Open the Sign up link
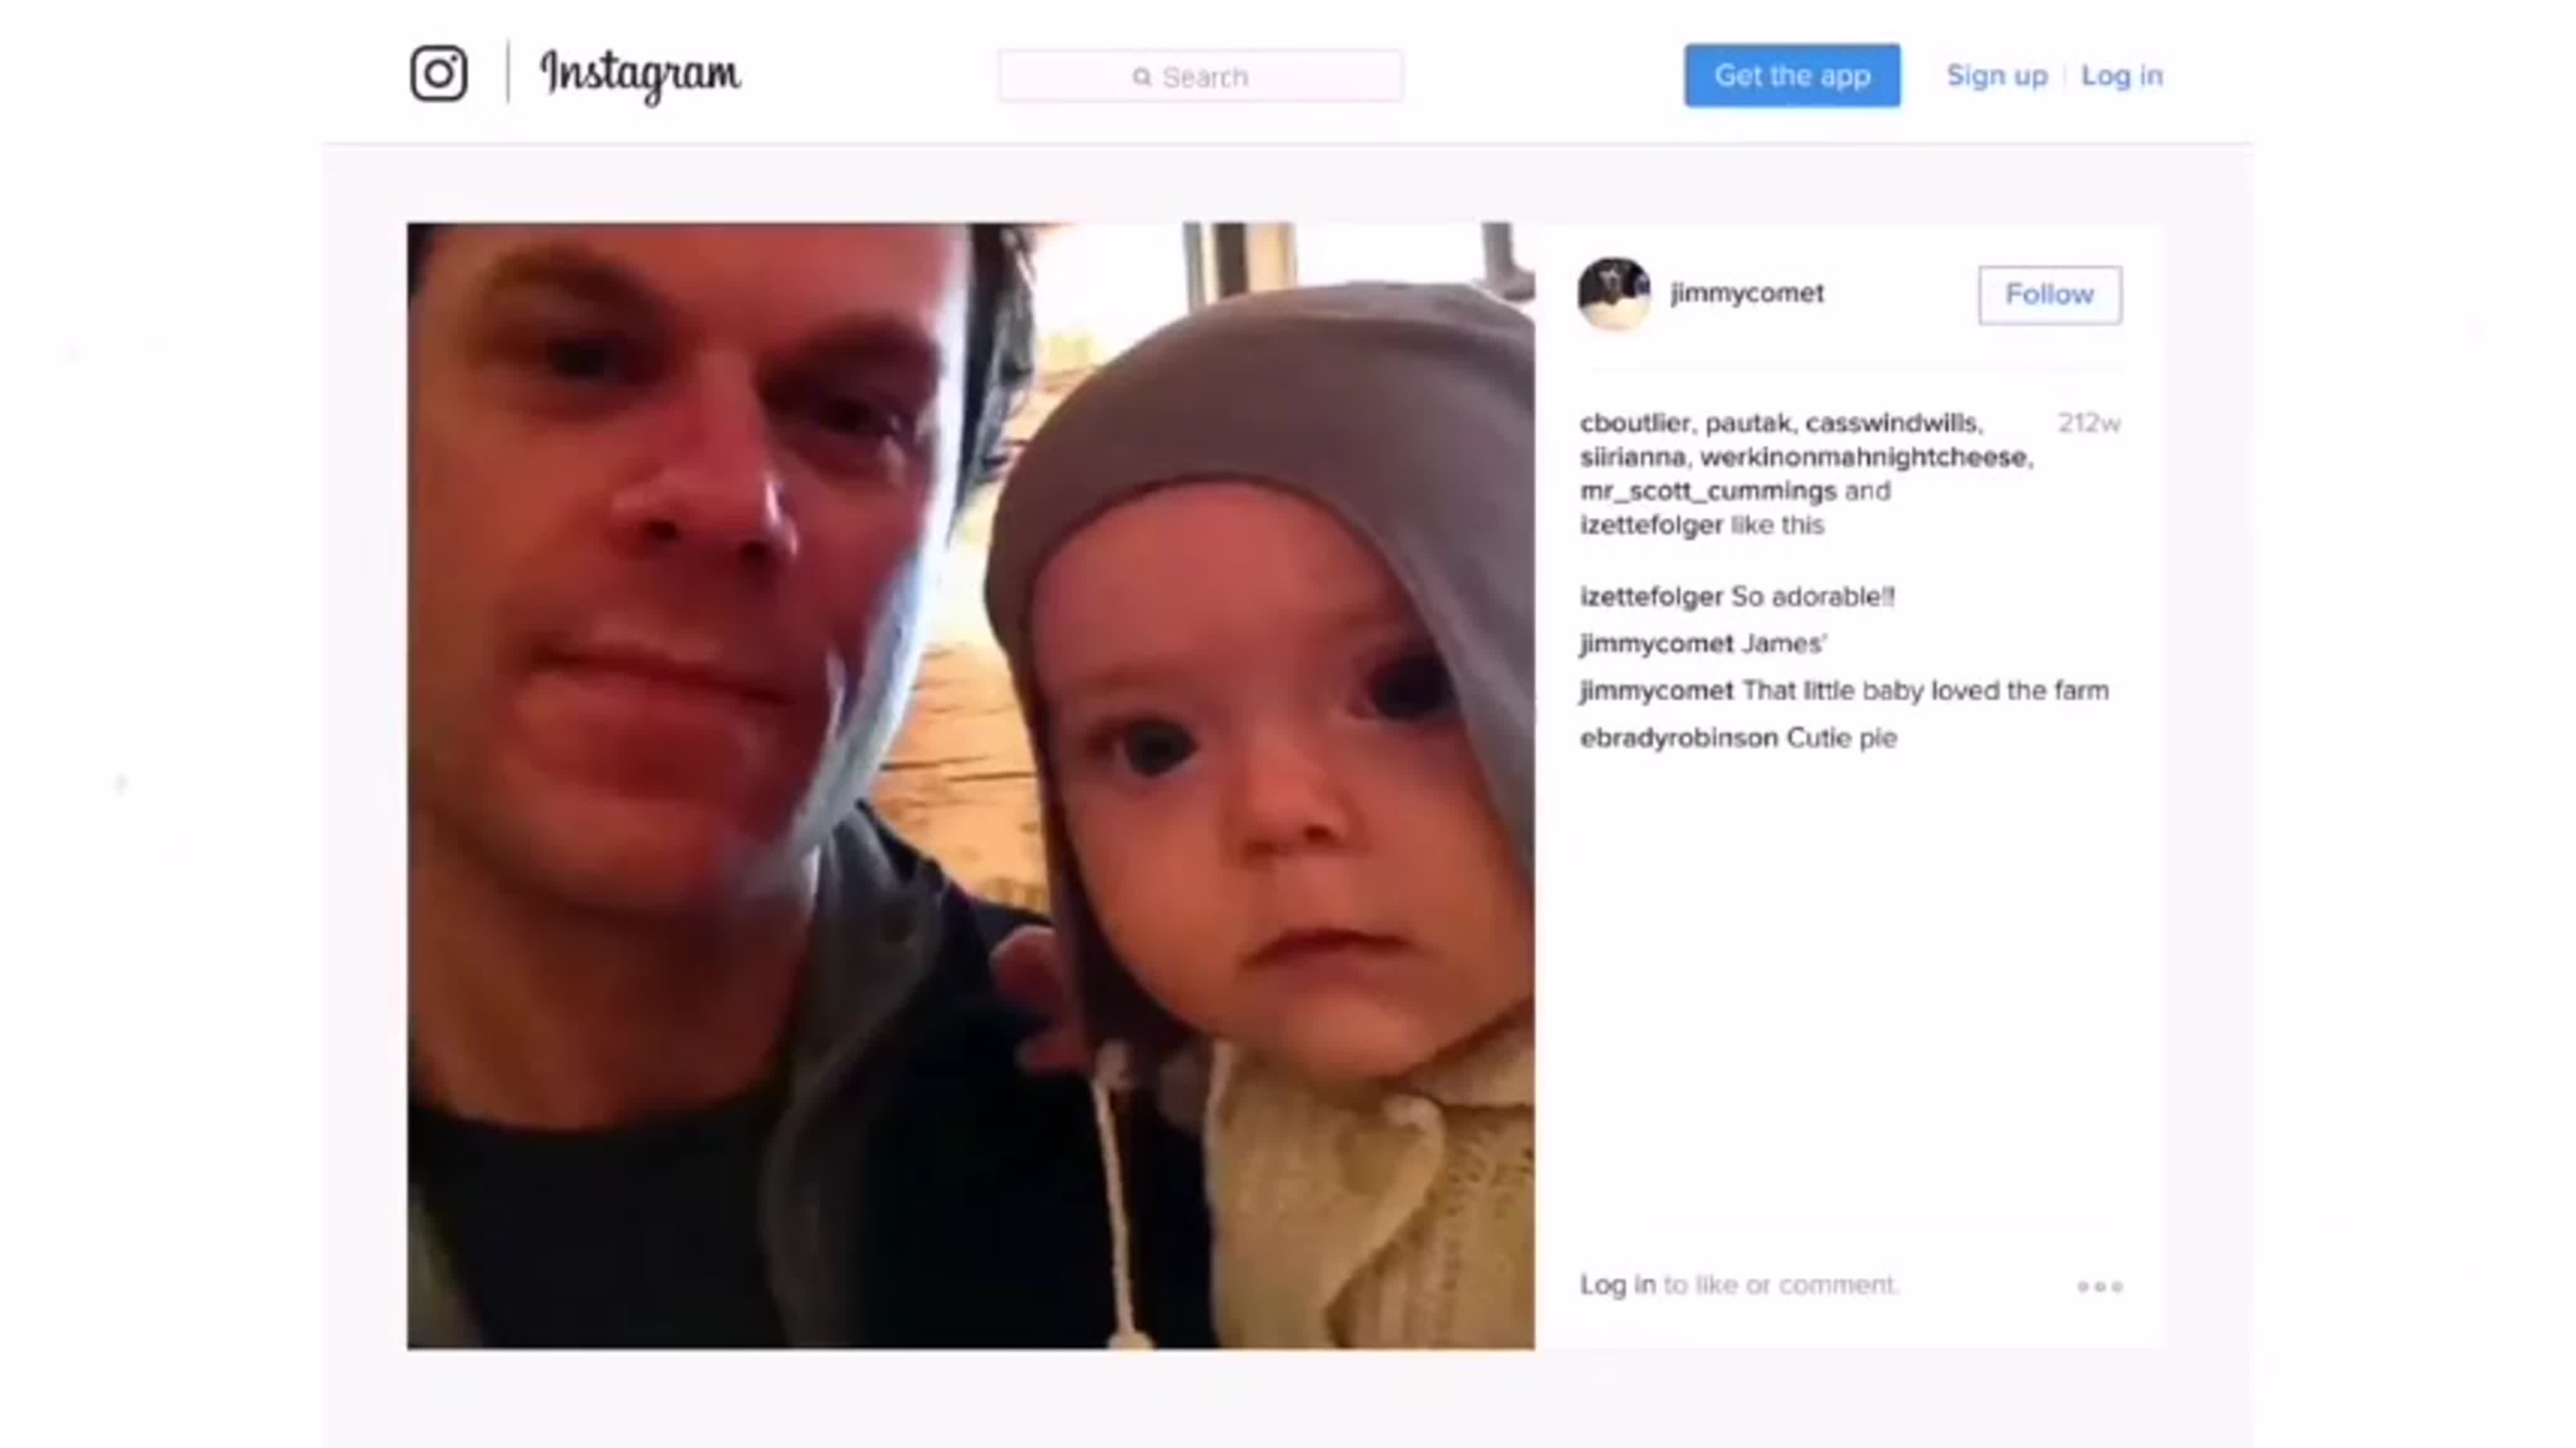This screenshot has height=1448, width=2576. [1996, 75]
